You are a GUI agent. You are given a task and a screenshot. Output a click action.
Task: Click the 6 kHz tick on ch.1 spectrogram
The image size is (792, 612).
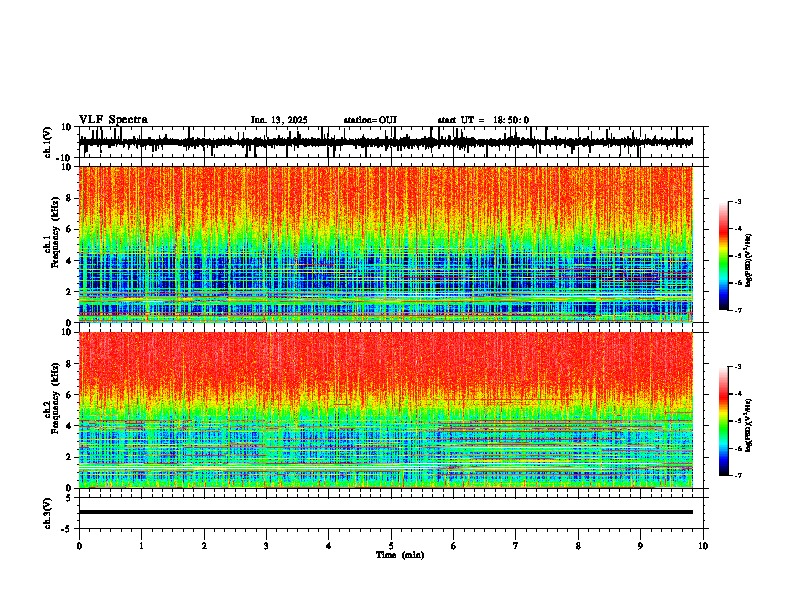69,230
